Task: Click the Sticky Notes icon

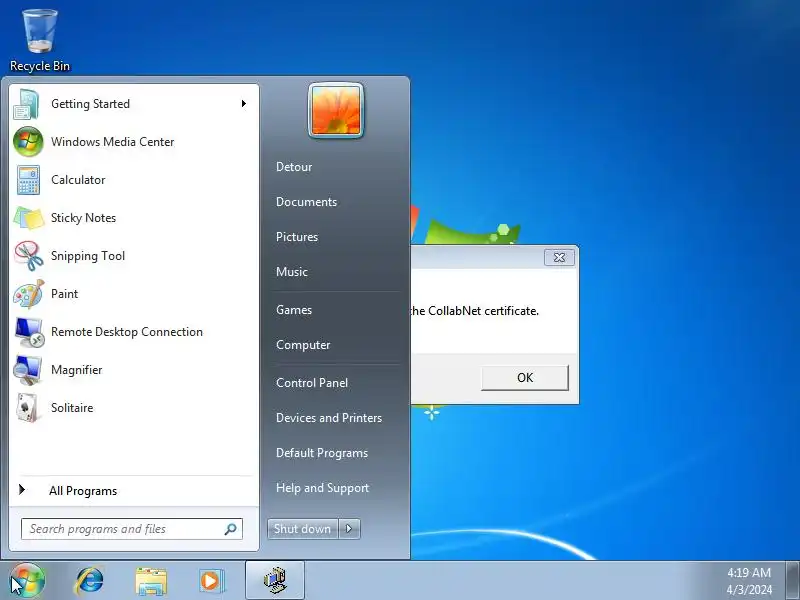Action: coord(28,218)
